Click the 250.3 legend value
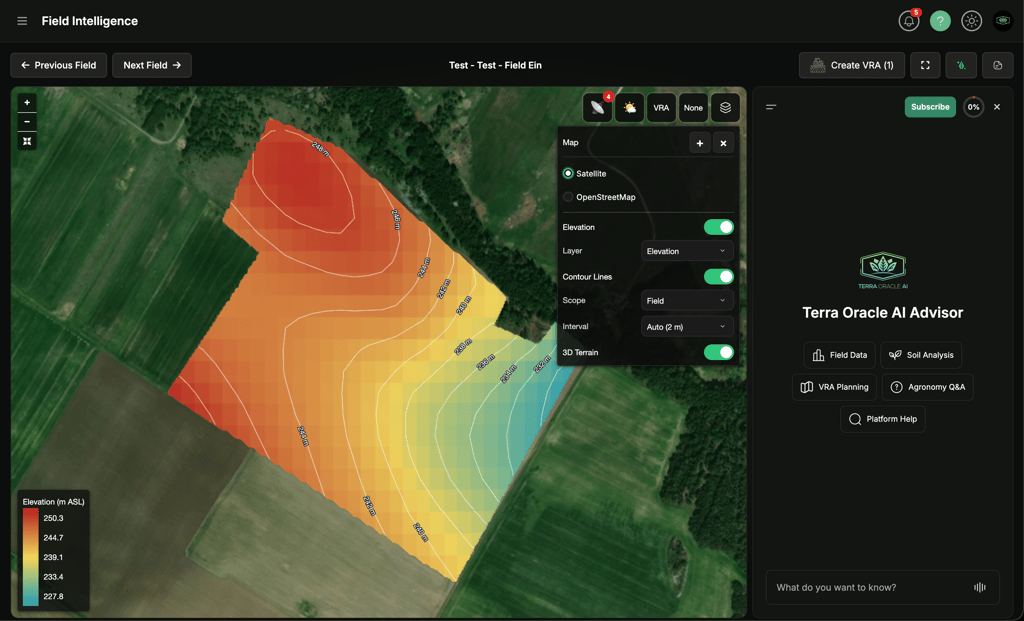The height and width of the screenshot is (621, 1024). pos(54,518)
